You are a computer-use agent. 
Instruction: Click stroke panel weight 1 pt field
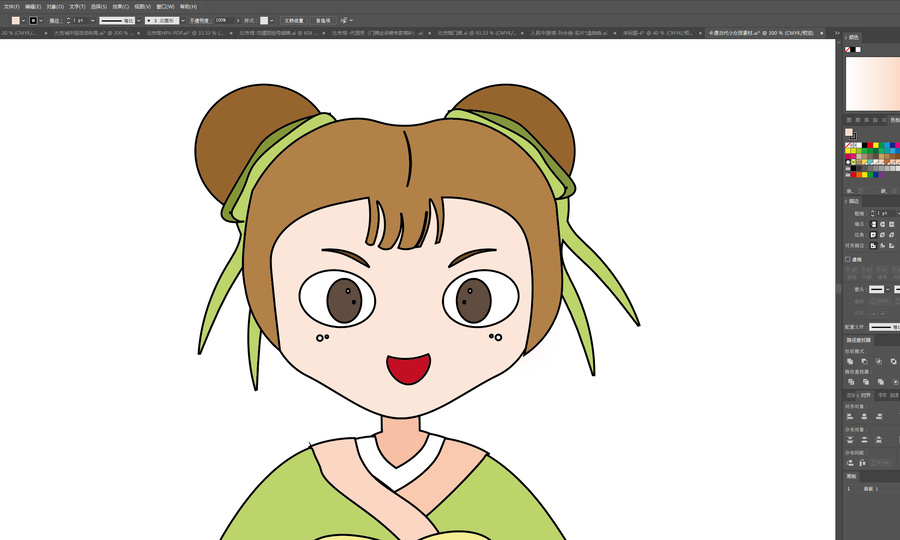coord(886,213)
